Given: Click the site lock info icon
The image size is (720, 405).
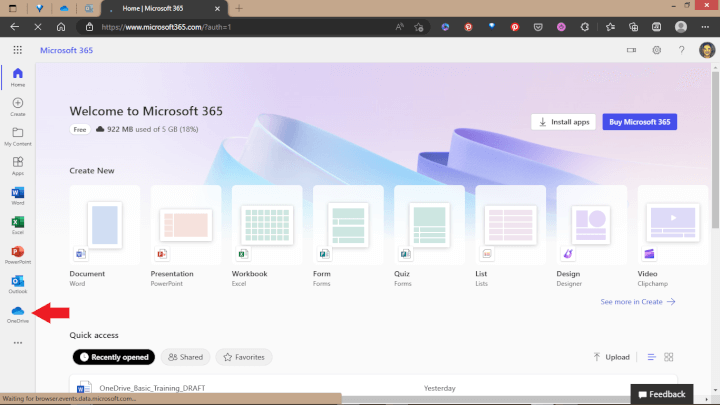Looking at the screenshot, I should (89, 27).
